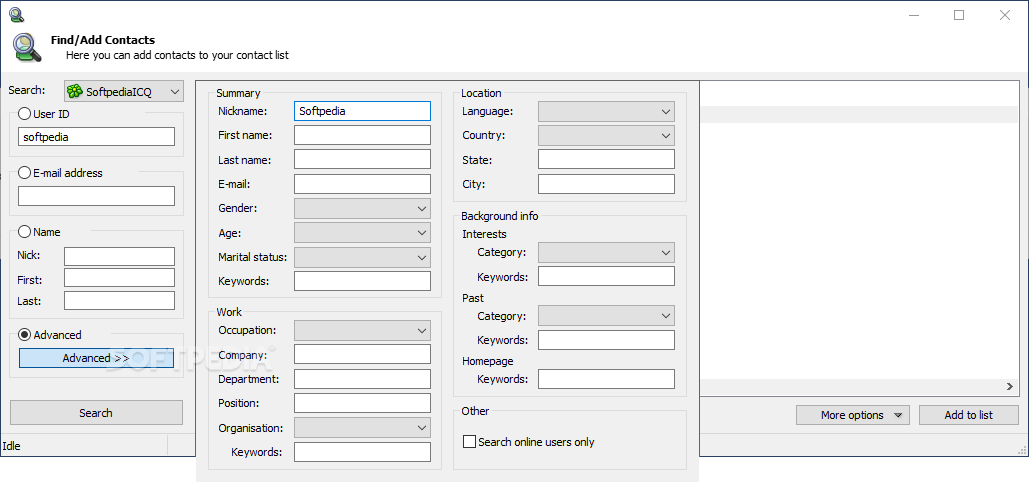The height and width of the screenshot is (482, 1029).
Task: Click the Search button
Action: point(96,413)
